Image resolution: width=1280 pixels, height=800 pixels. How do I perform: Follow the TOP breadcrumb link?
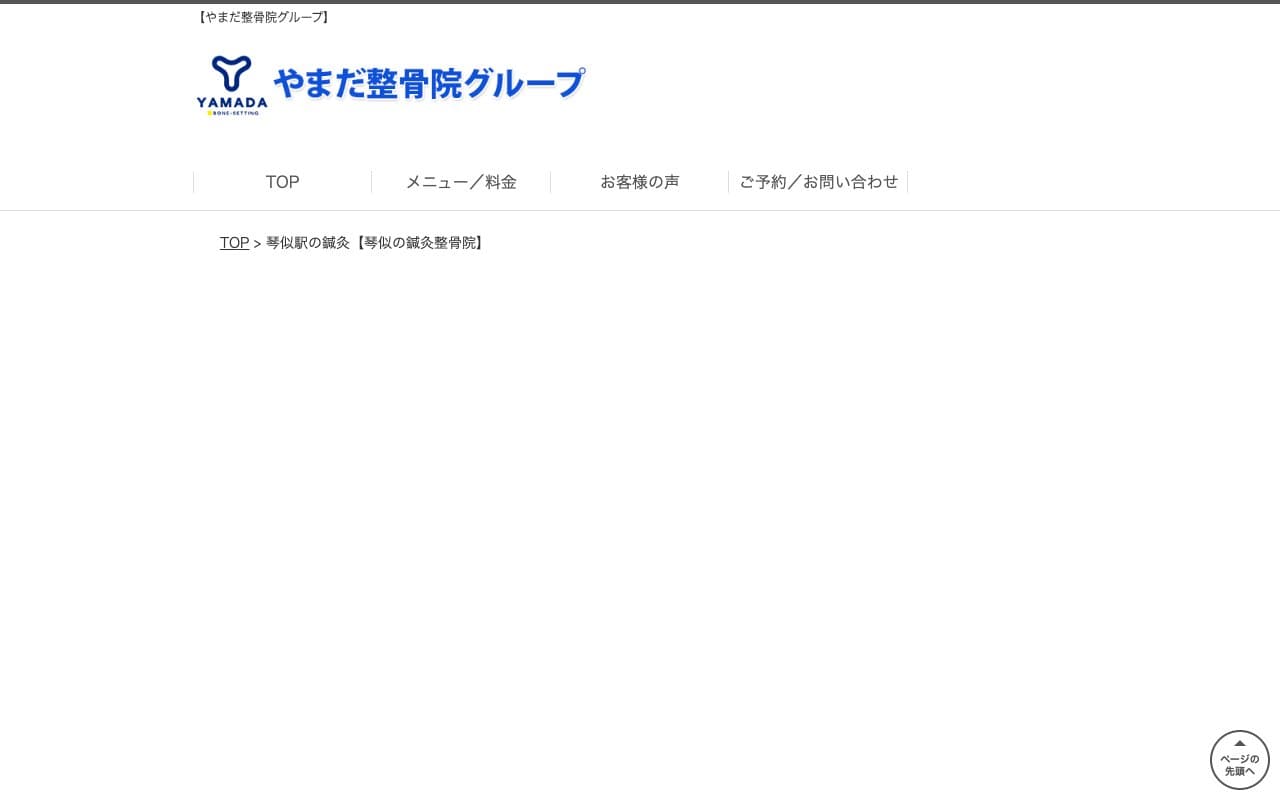[234, 243]
